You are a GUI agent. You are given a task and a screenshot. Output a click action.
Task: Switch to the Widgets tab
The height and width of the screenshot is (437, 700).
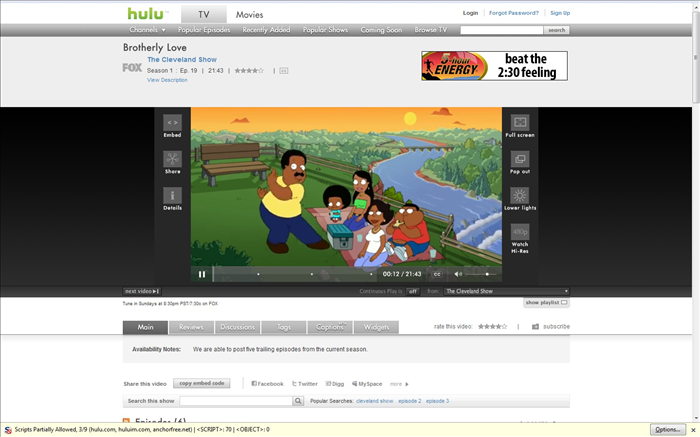click(376, 327)
